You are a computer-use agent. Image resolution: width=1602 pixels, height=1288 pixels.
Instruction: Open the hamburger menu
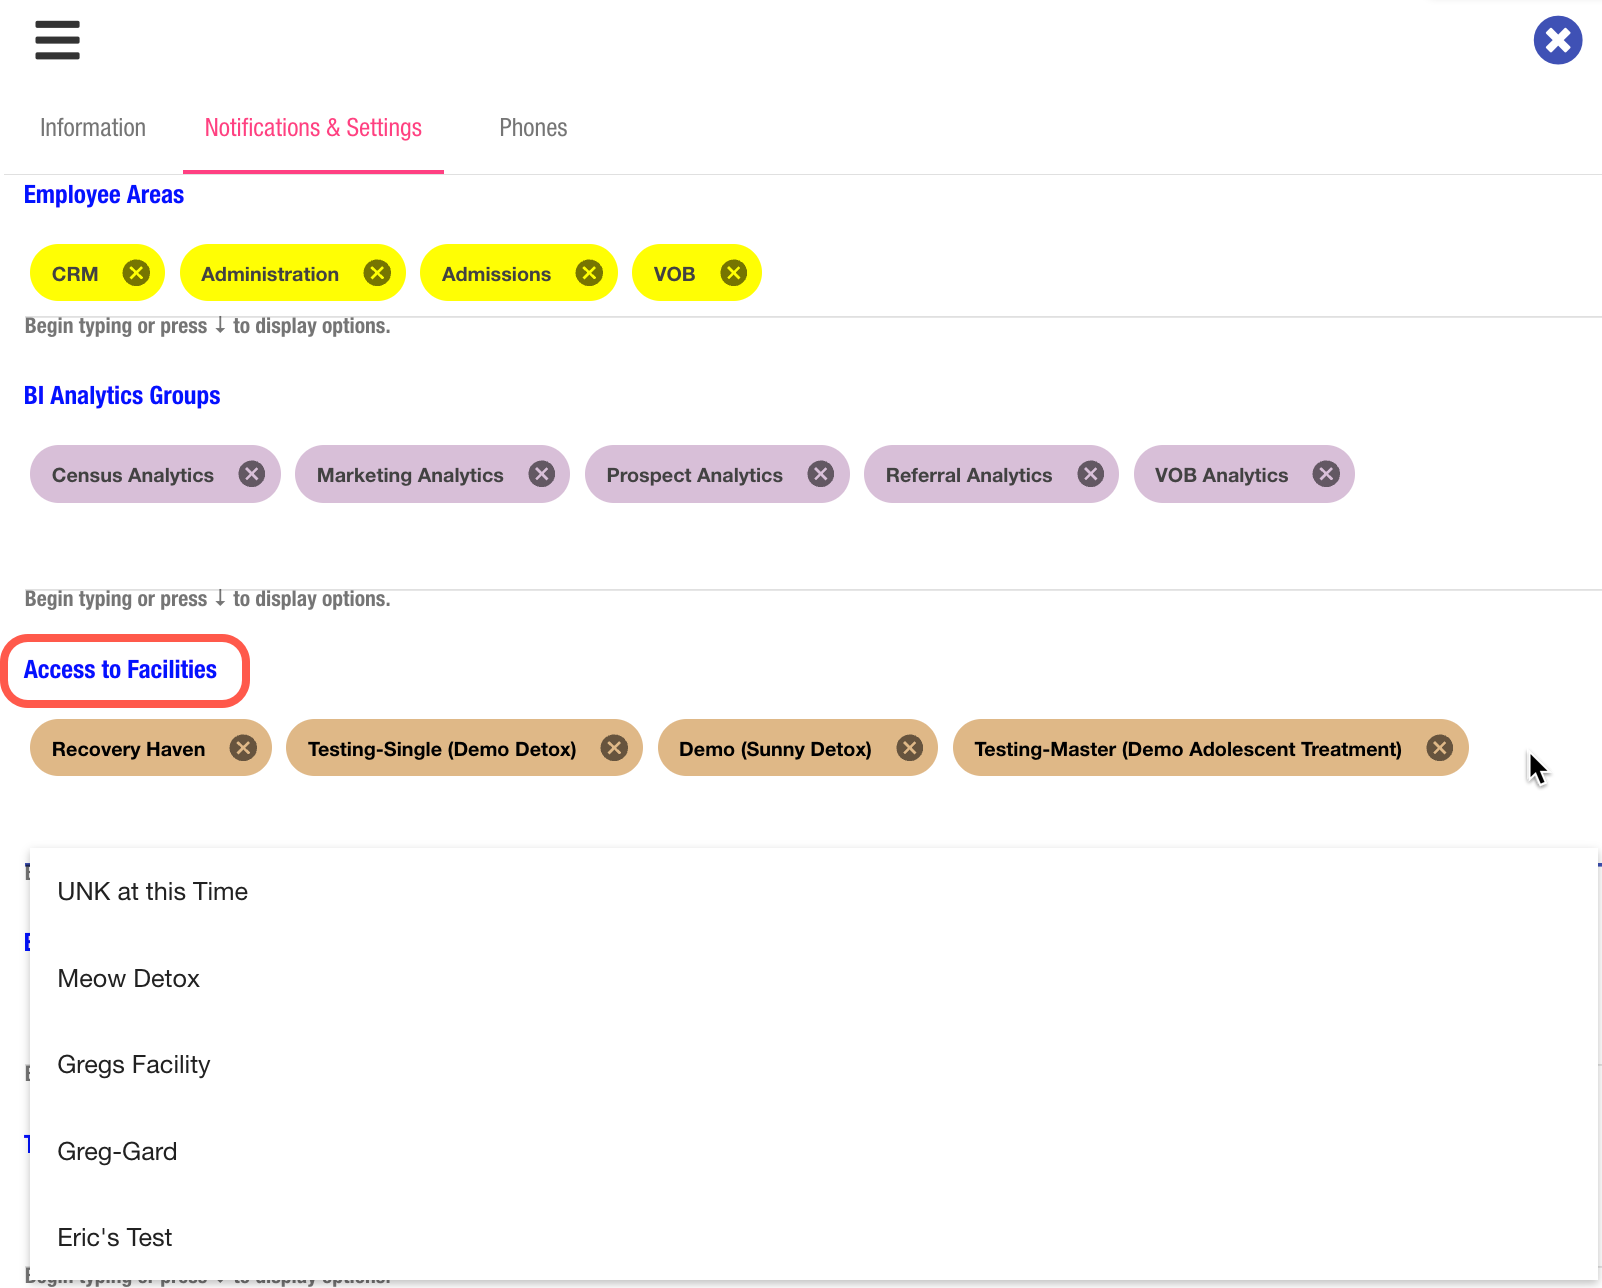57,40
